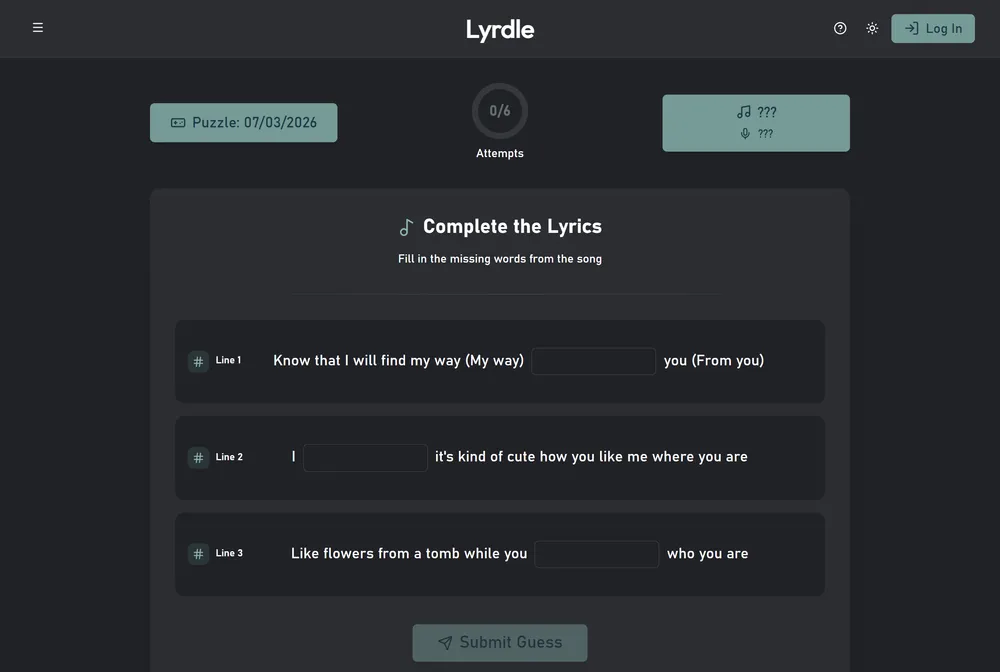Viewport: 1000px width, 672px height.
Task: Click the Line 3 hash icon
Action: (198, 554)
